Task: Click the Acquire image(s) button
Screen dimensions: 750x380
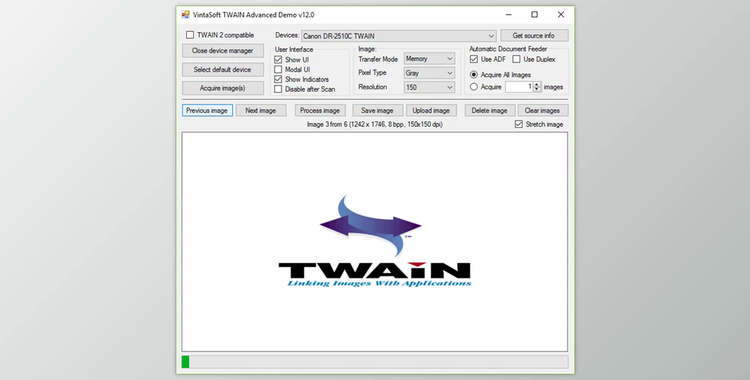Action: pos(222,88)
